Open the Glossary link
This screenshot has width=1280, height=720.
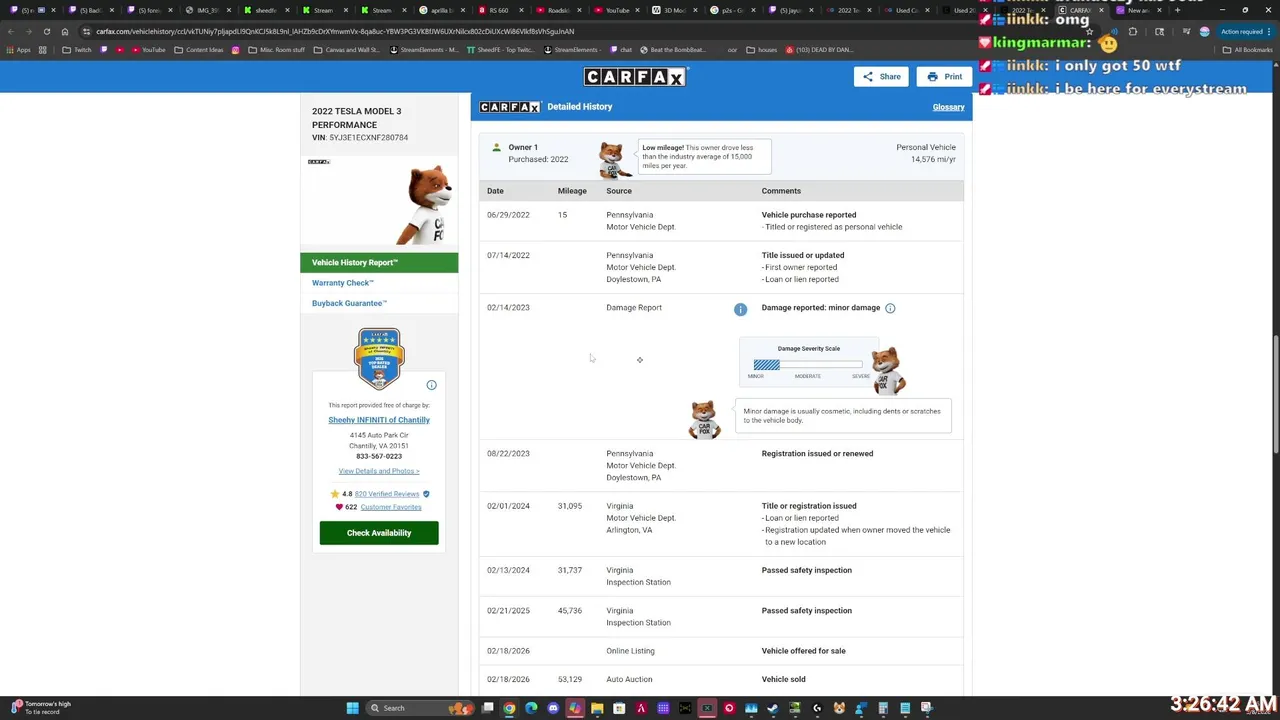point(948,107)
